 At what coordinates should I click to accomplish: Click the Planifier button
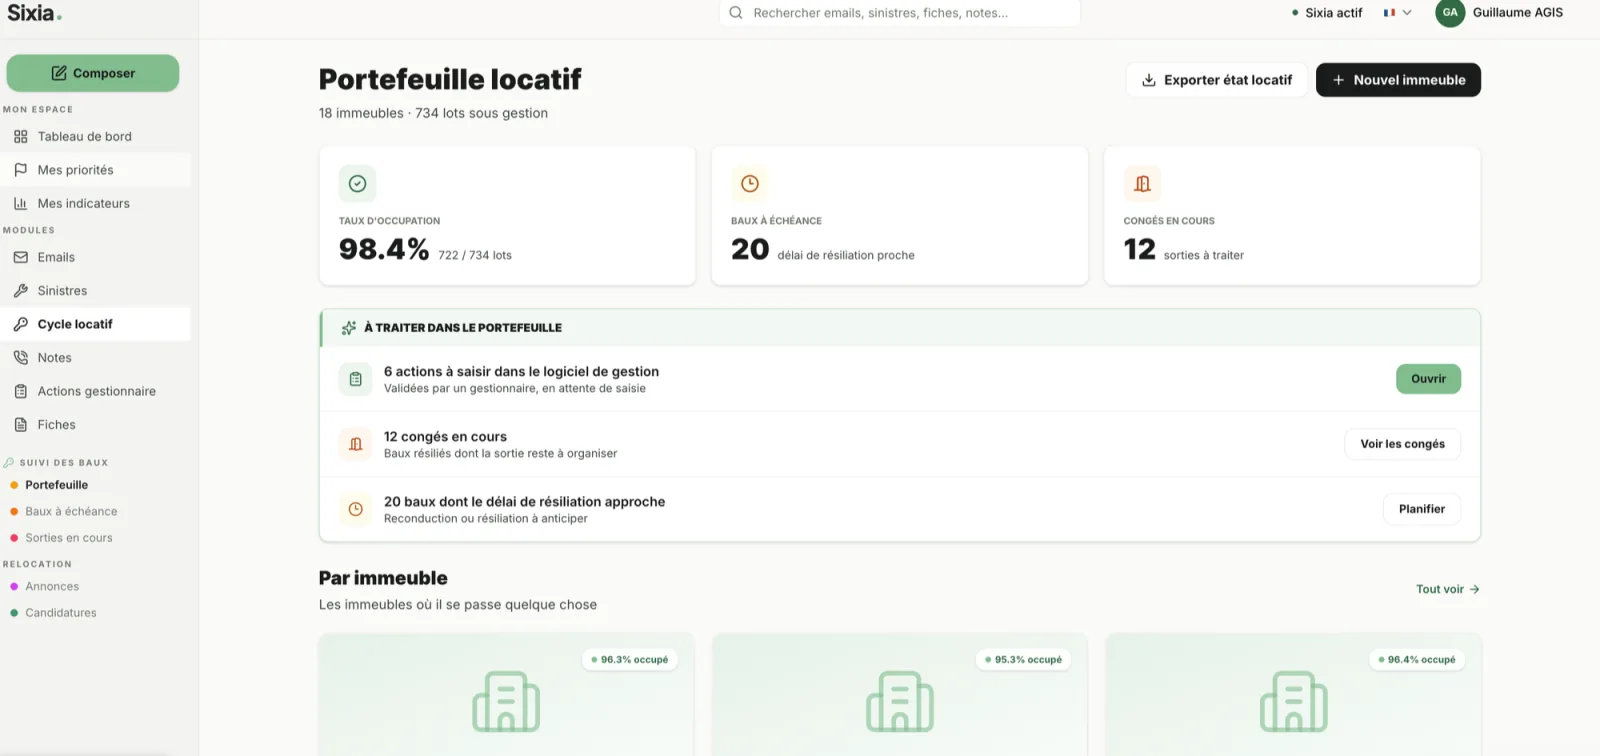click(1422, 509)
